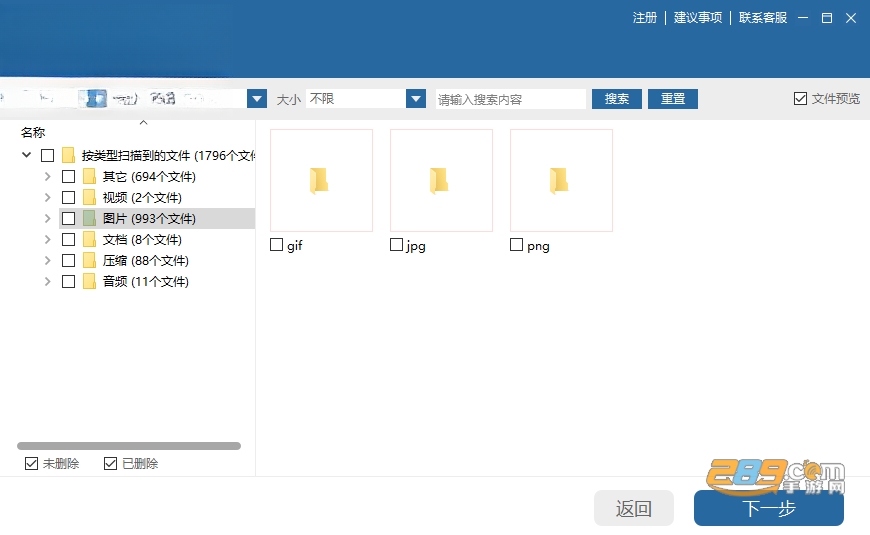The image size is (870, 535).
Task: Open the 联系客服 link
Action: click(x=763, y=18)
